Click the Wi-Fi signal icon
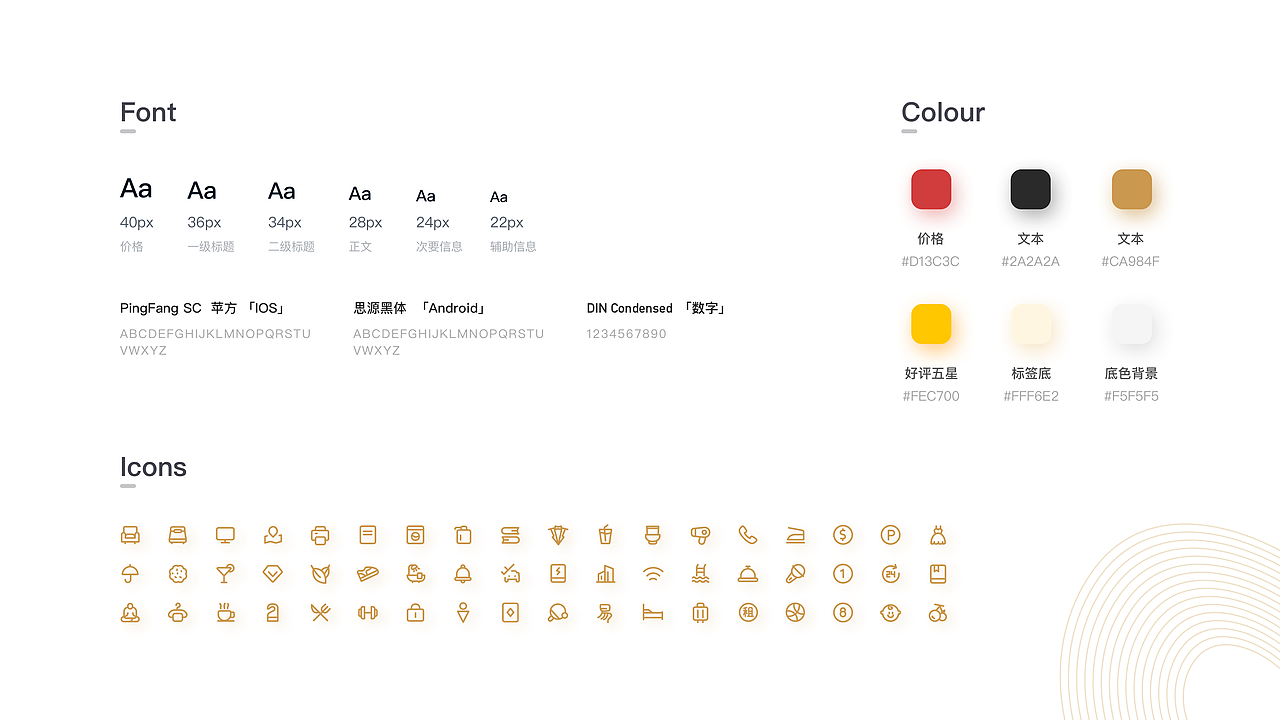The image size is (1280, 720). click(x=653, y=574)
